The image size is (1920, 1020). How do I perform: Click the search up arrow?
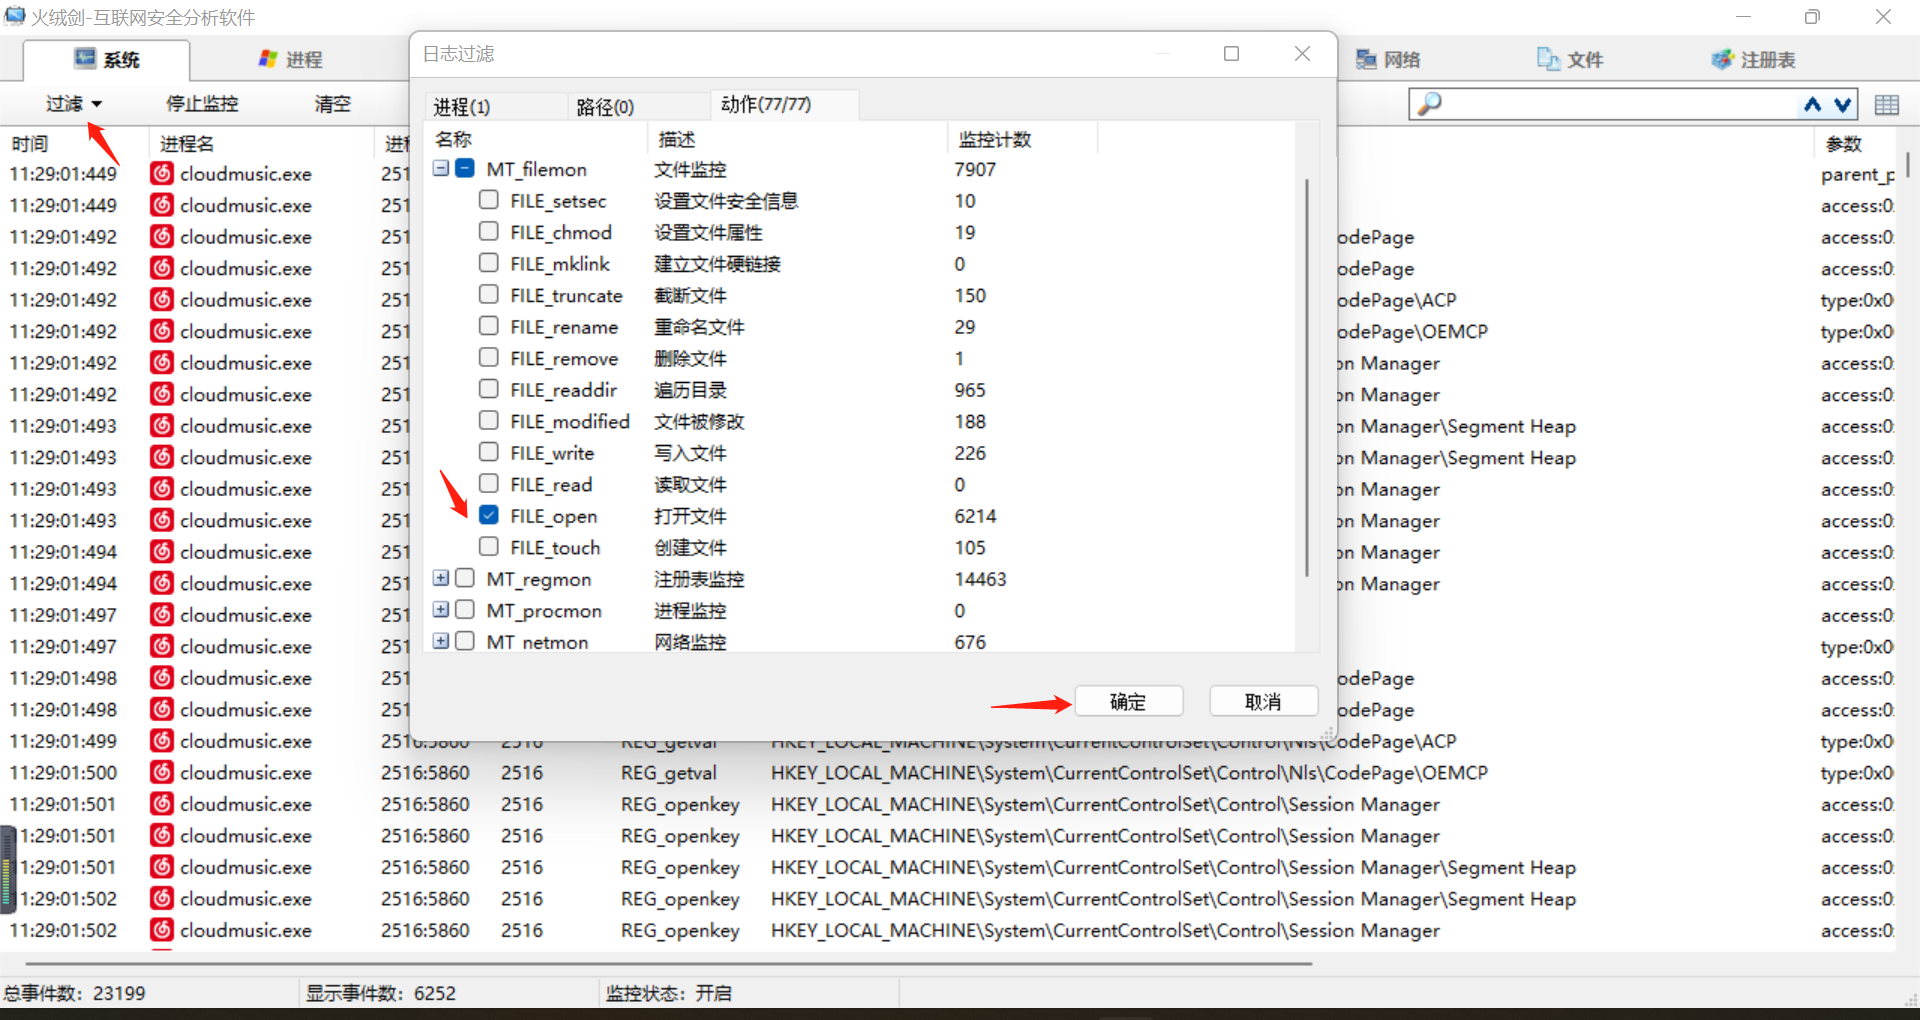pos(1812,104)
